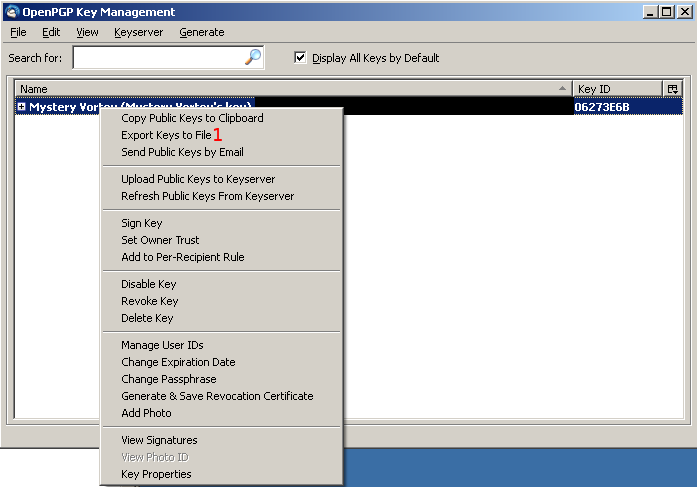The height and width of the screenshot is (487, 697).
Task: Minimize the Key Management window
Action: (x=650, y=12)
